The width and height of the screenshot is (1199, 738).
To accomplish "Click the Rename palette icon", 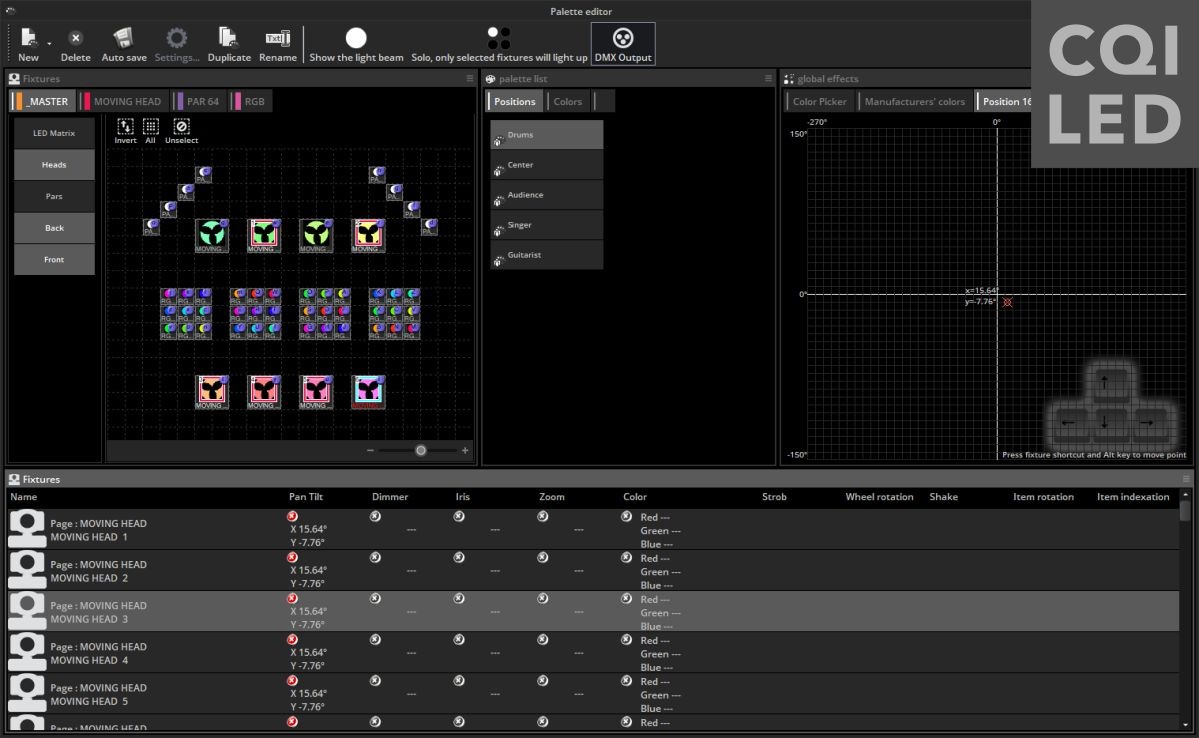I will 277,39.
